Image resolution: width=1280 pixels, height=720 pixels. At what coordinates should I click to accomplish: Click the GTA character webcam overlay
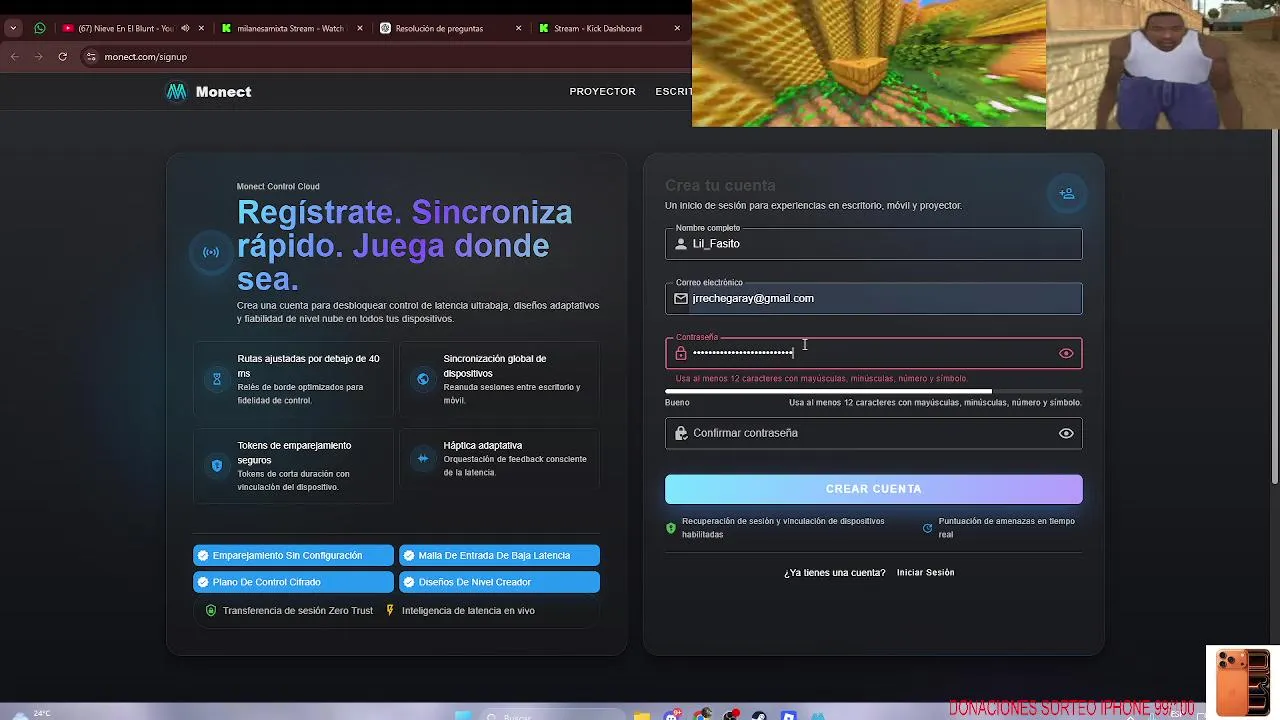(1163, 64)
